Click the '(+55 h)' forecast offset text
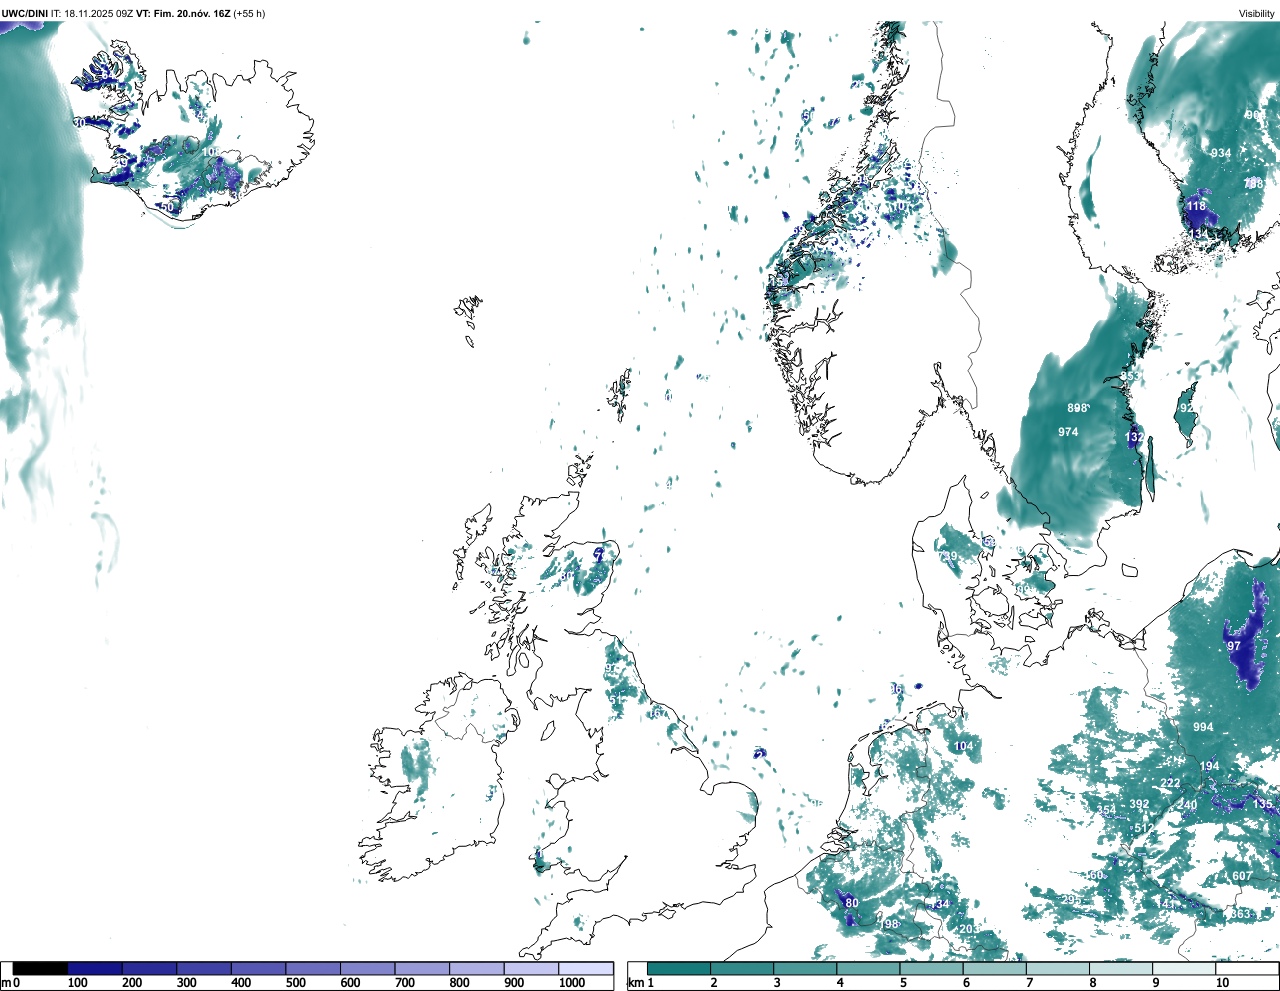1280x991 pixels. 249,14
